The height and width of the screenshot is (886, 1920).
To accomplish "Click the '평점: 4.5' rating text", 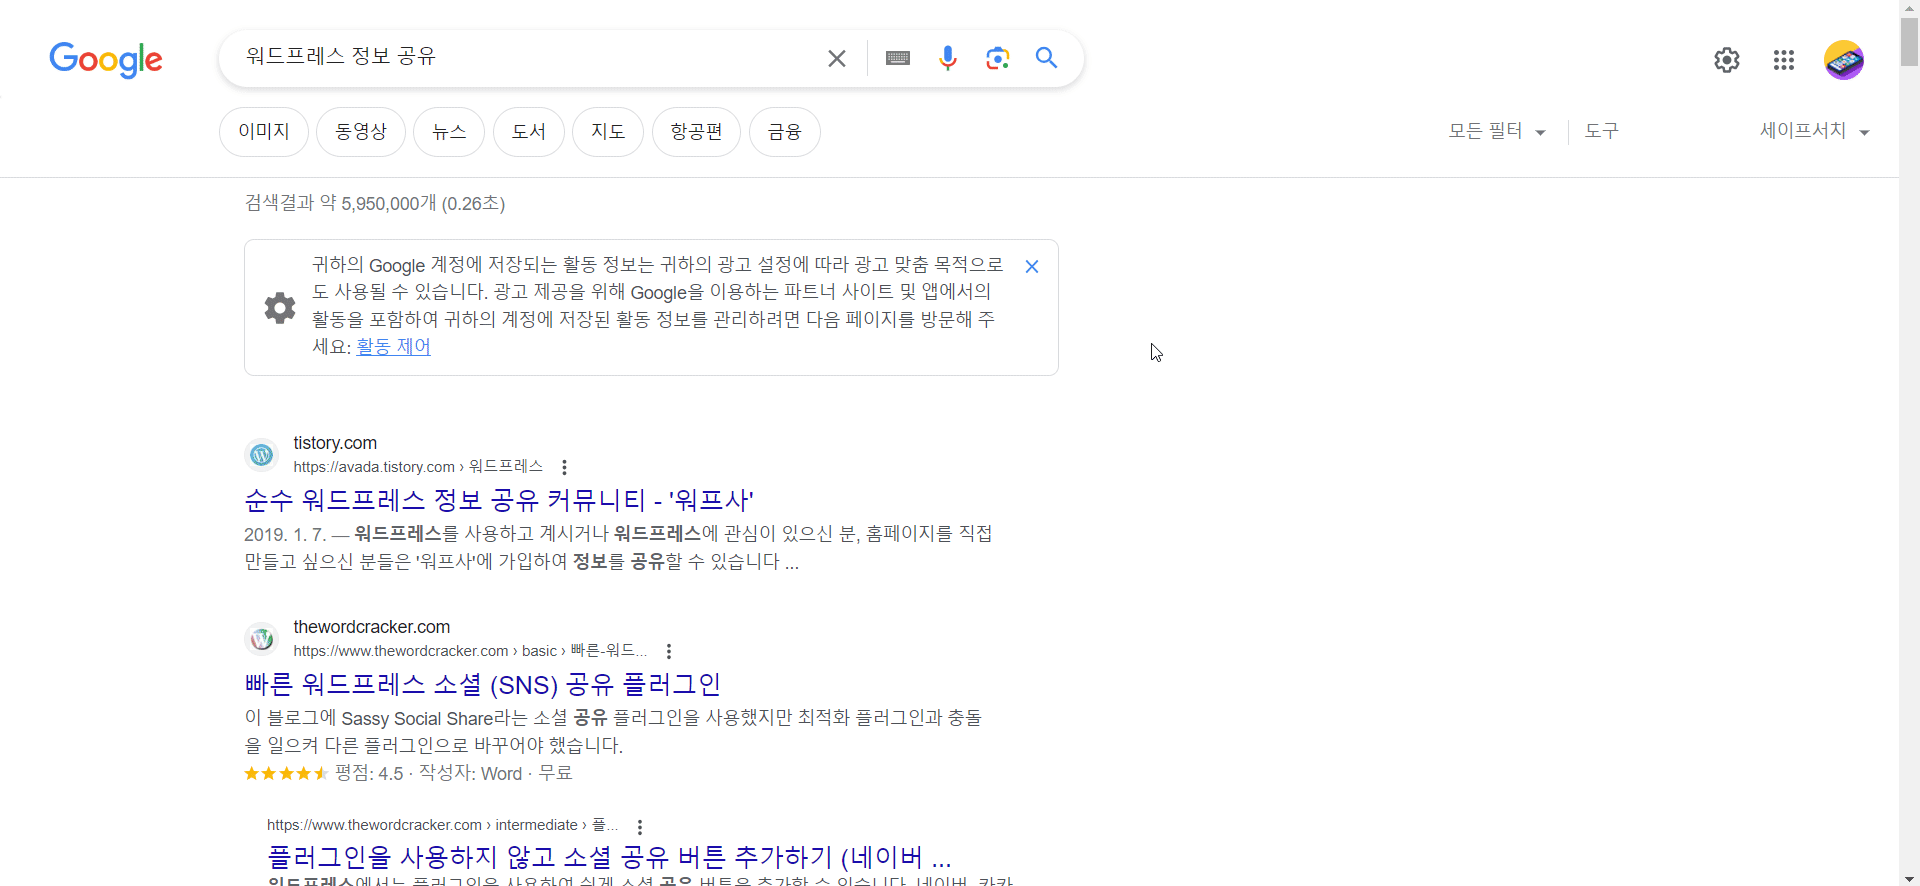I will pyautogui.click(x=369, y=773).
